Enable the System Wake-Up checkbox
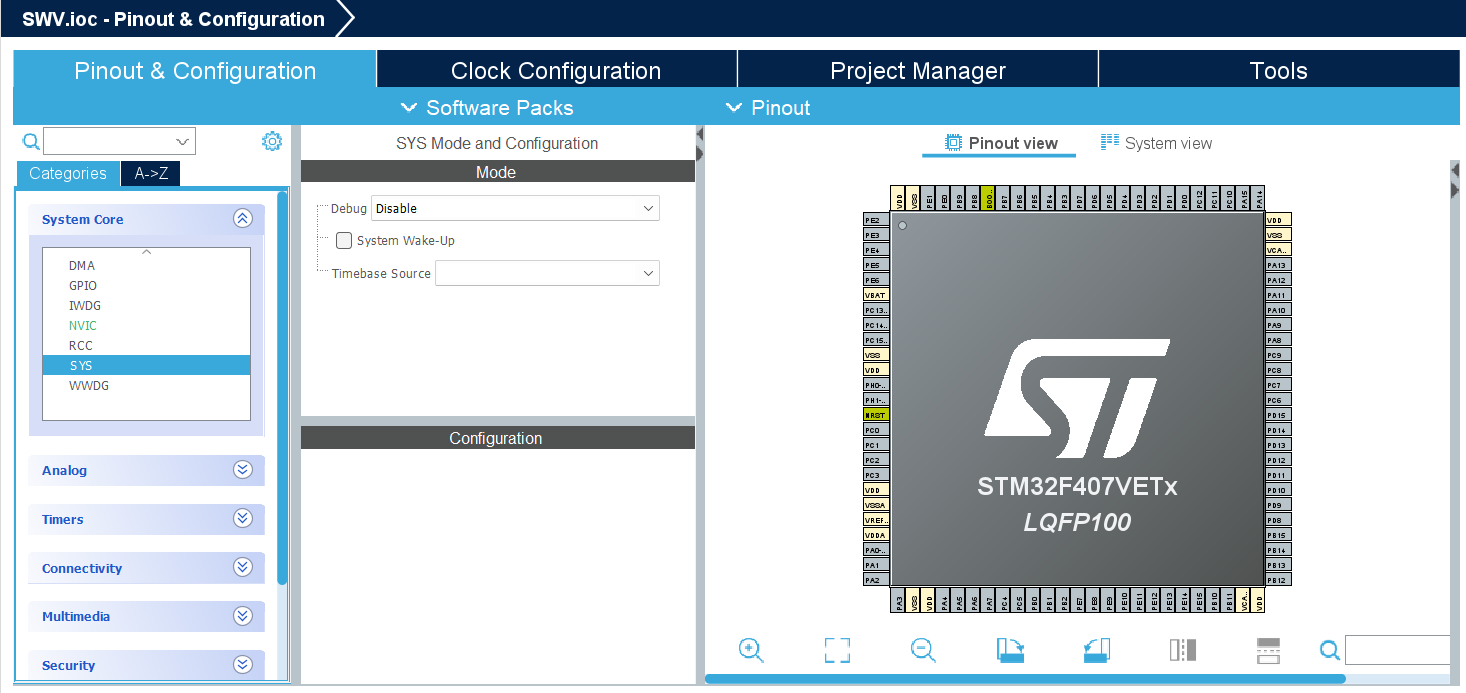 344,240
